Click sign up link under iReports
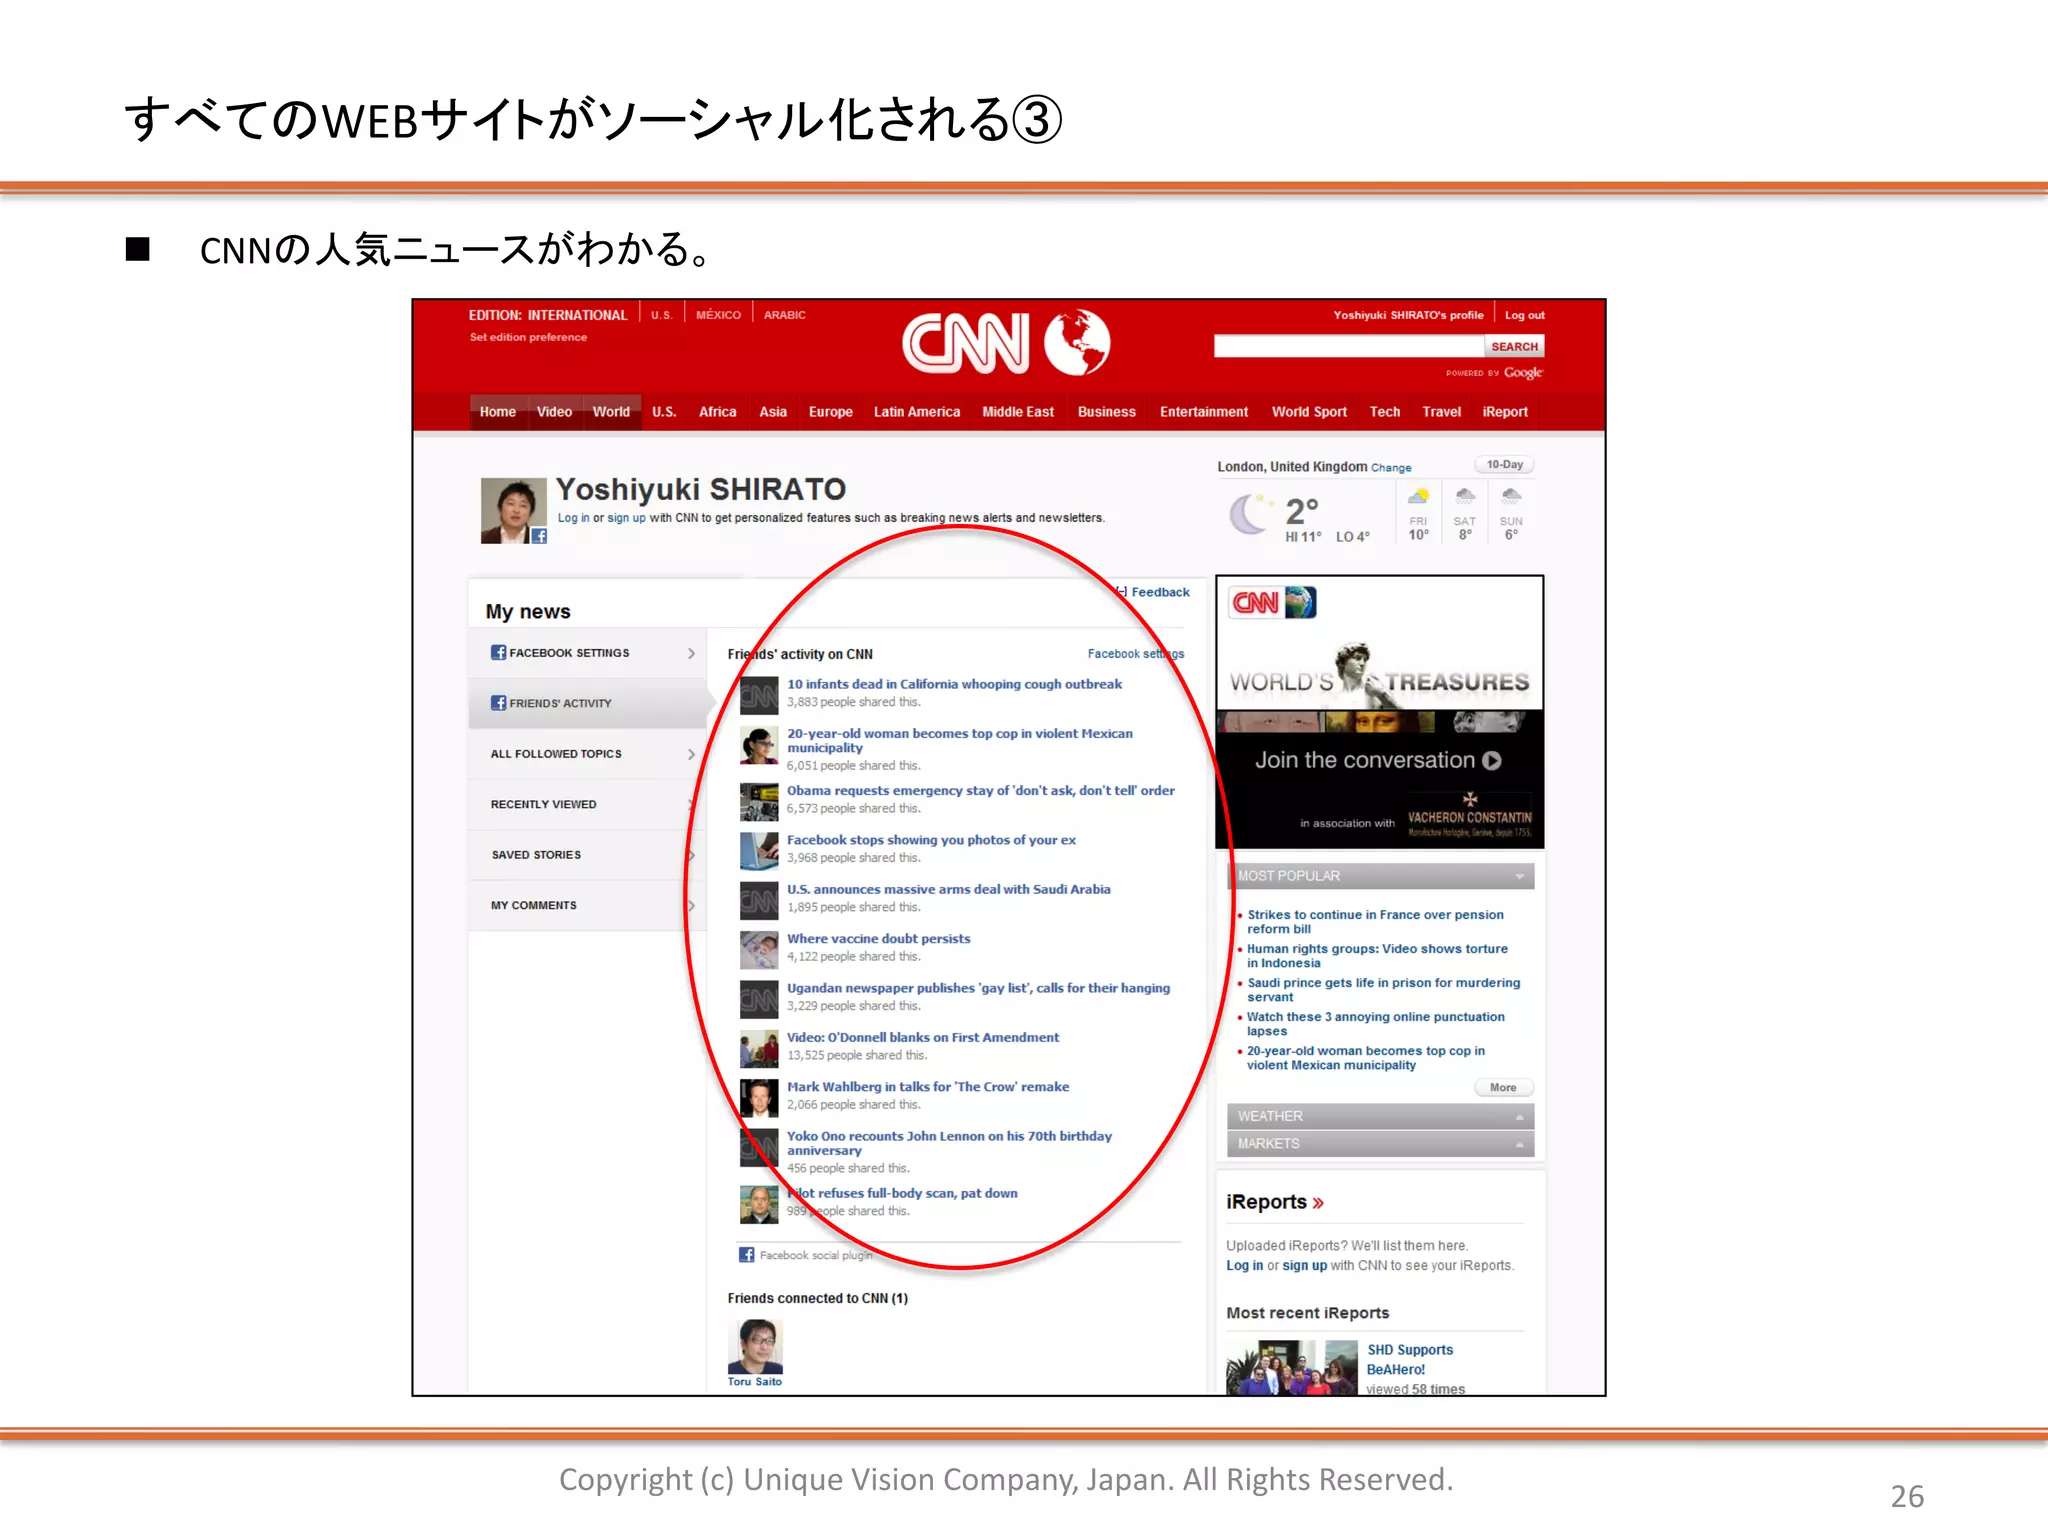2048x1536 pixels. pos(1304,1266)
